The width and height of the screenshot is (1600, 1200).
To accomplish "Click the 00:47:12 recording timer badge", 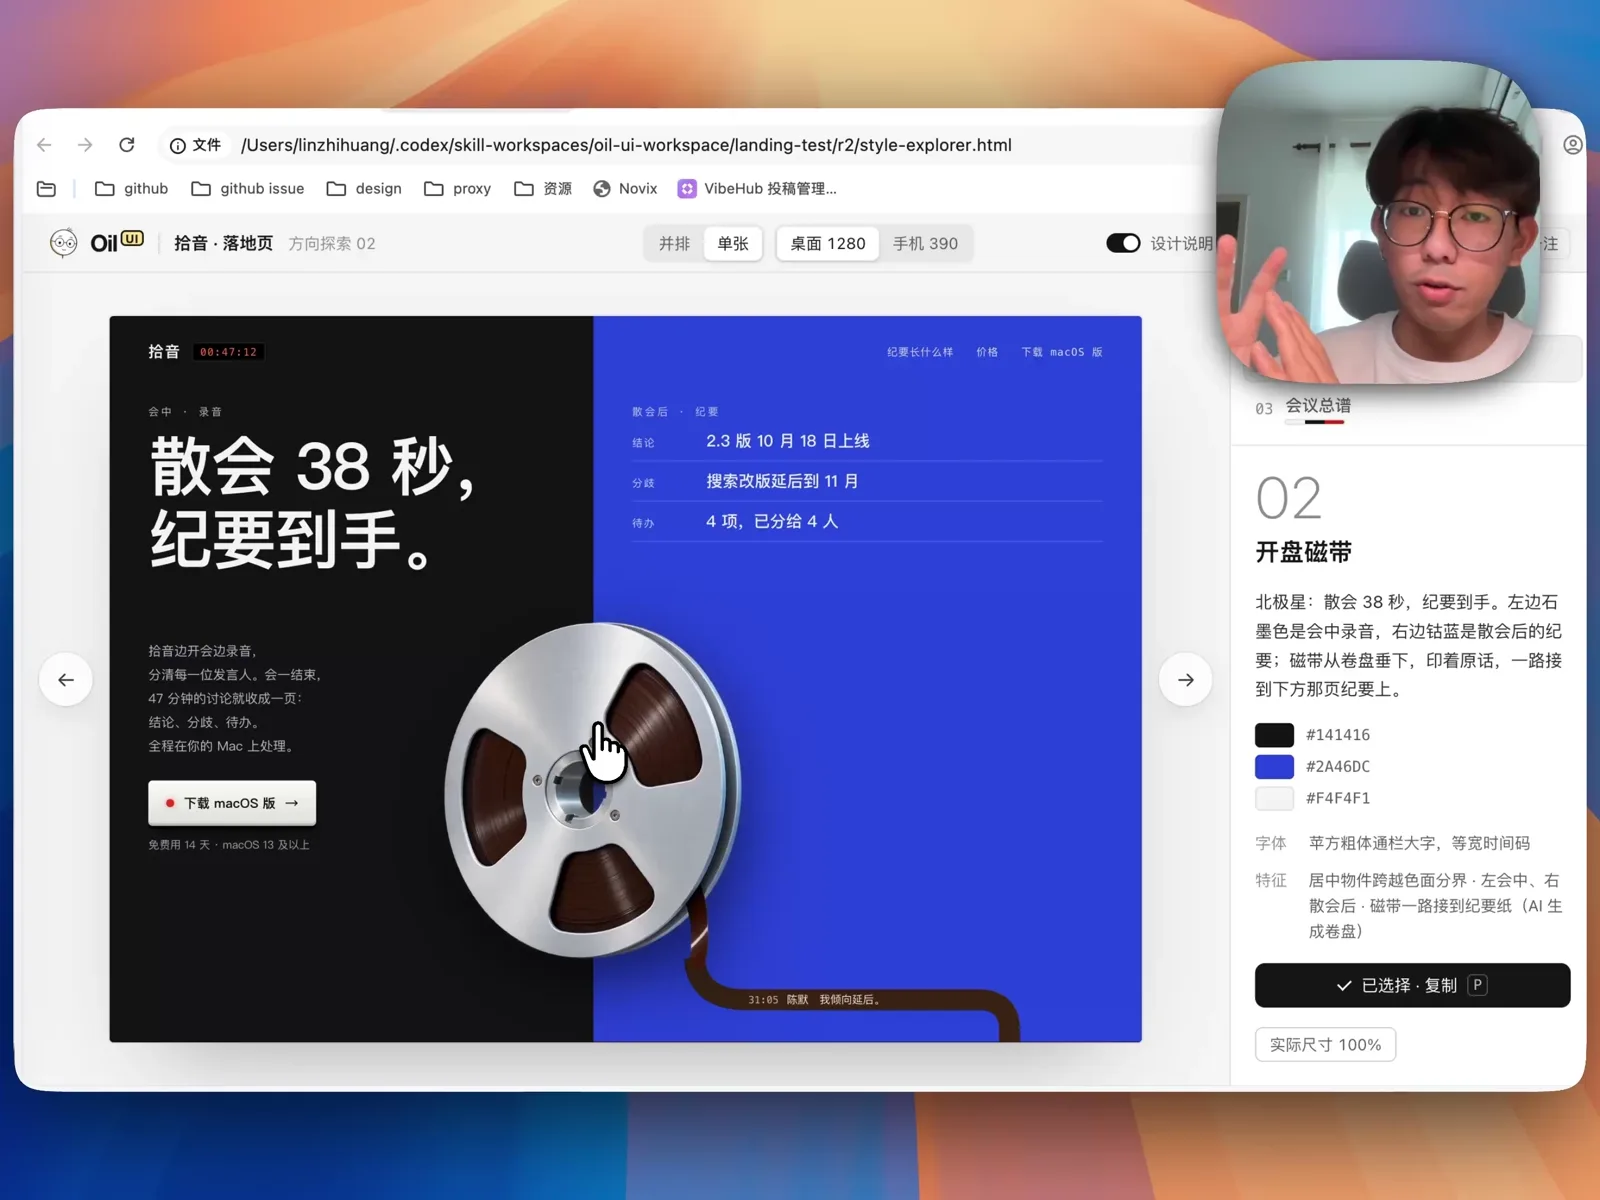I will point(228,352).
